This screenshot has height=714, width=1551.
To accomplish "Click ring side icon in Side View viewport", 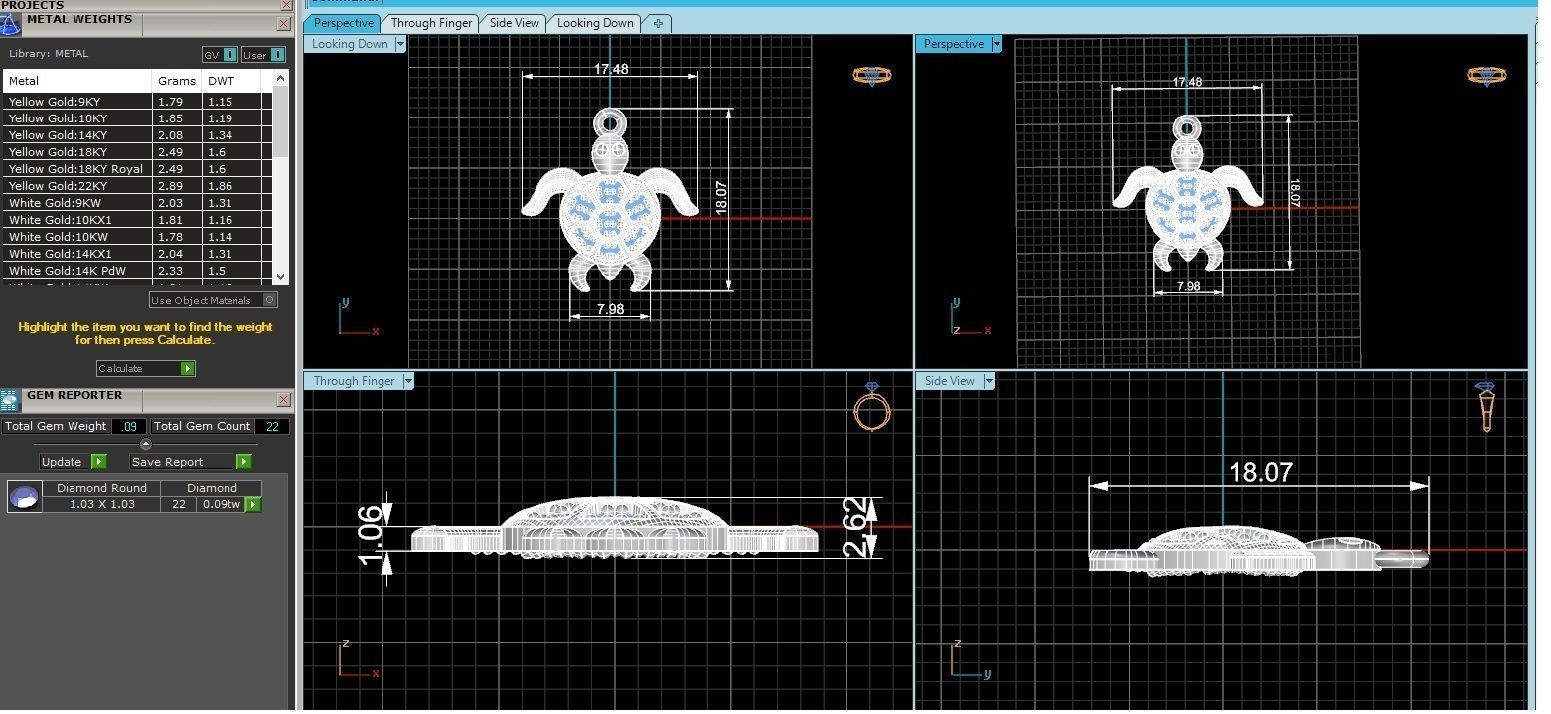I will tap(1485, 405).
